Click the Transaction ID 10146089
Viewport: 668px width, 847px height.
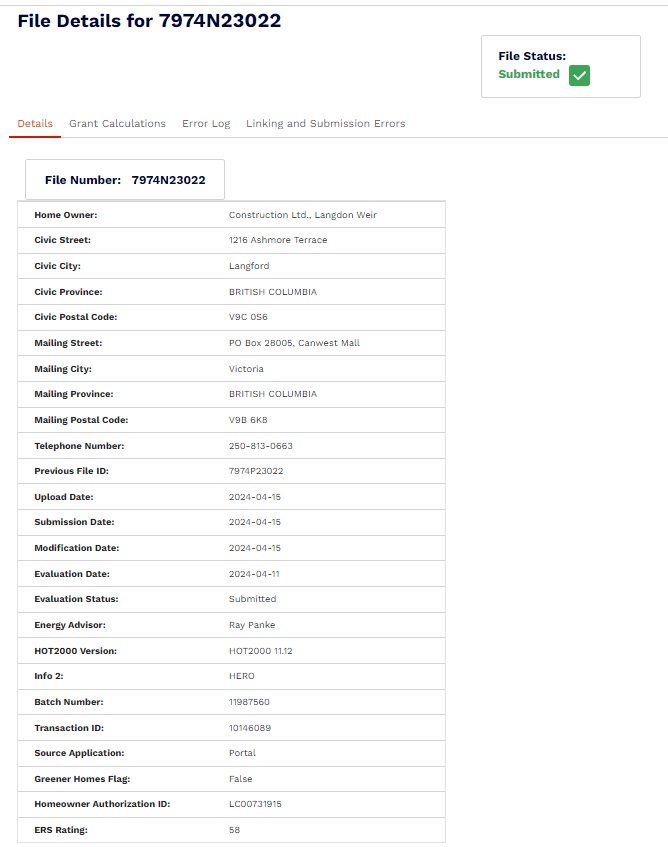point(250,728)
